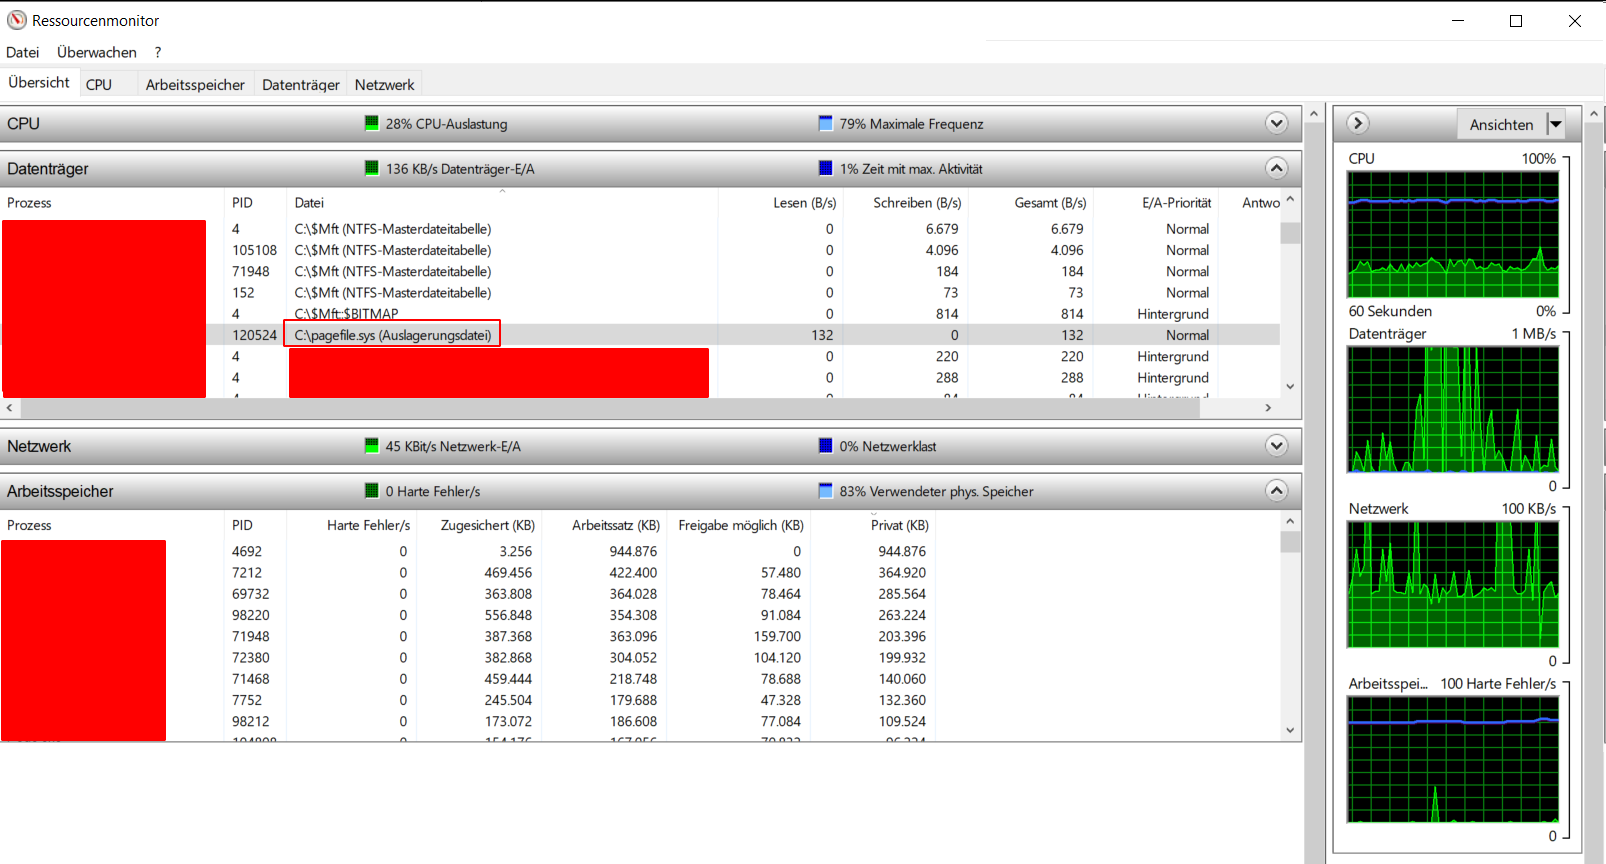The width and height of the screenshot is (1606, 864).
Task: Click the Datenträger activity graph
Action: click(x=1453, y=410)
